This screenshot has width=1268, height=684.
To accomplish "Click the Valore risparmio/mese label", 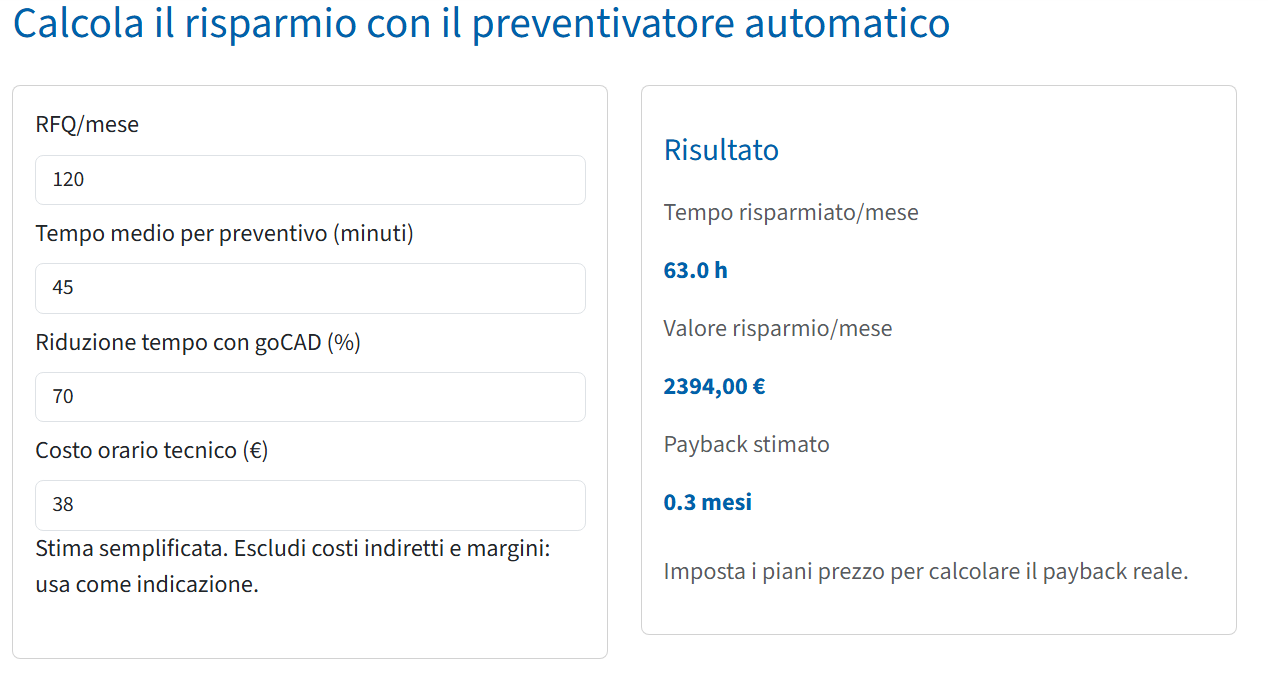I will point(778,328).
